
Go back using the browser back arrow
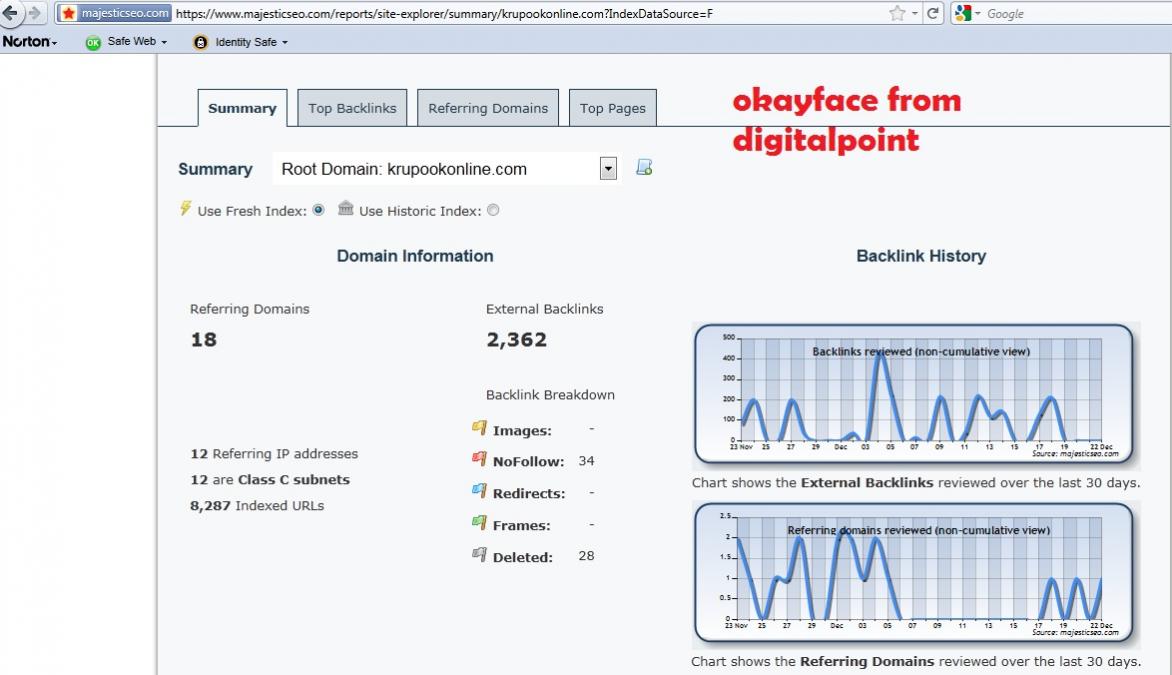coord(10,13)
